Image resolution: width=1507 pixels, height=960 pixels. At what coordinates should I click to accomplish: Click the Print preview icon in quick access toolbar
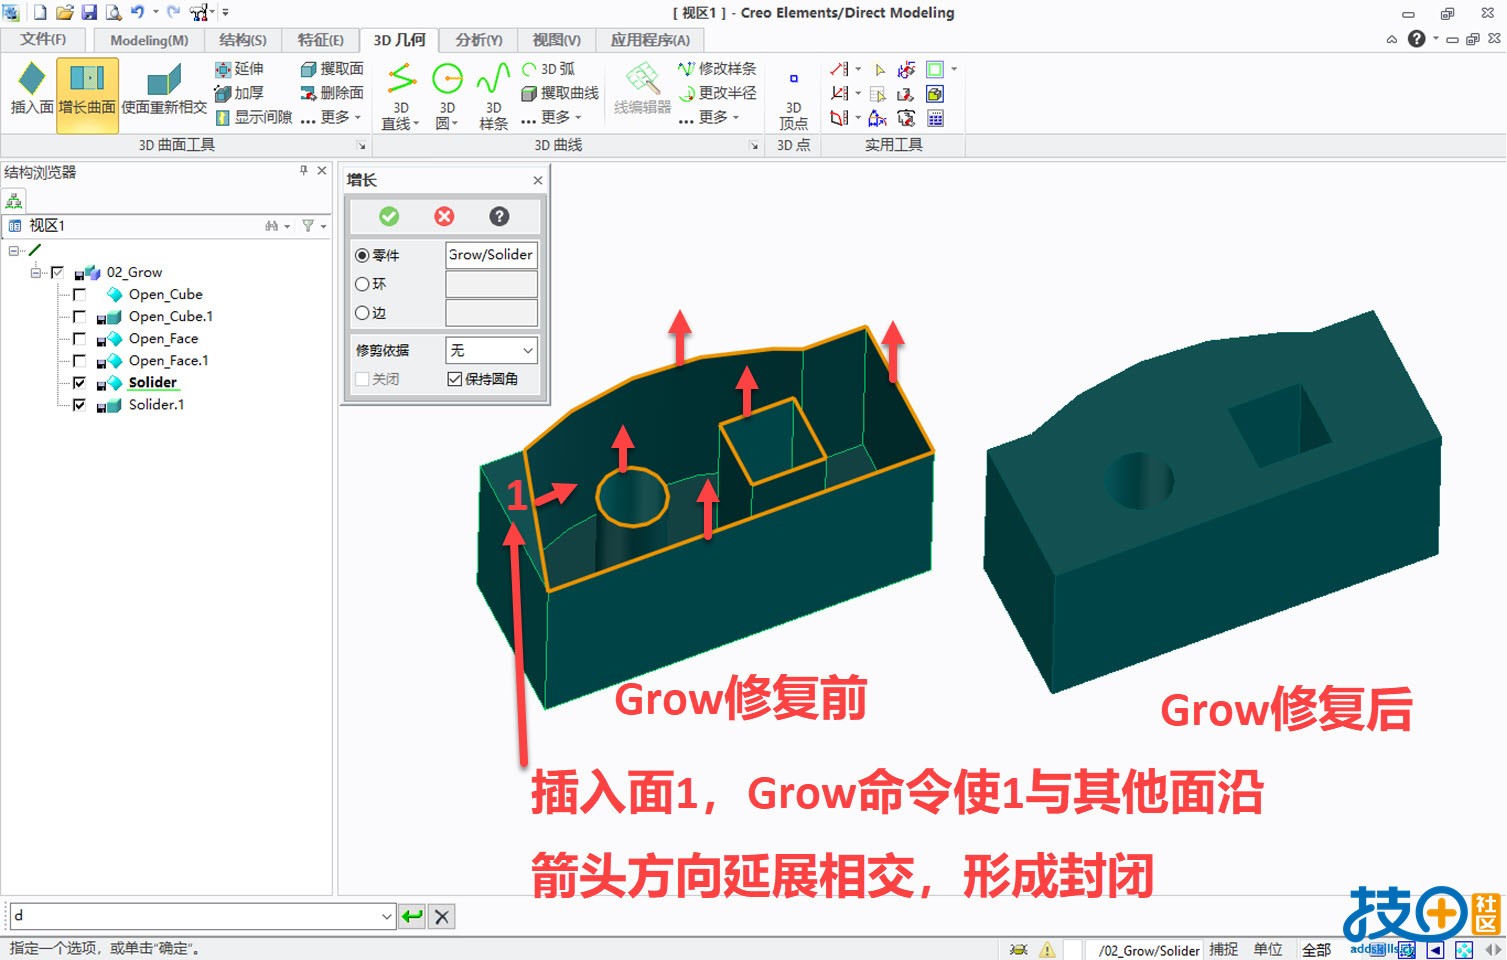(x=113, y=12)
